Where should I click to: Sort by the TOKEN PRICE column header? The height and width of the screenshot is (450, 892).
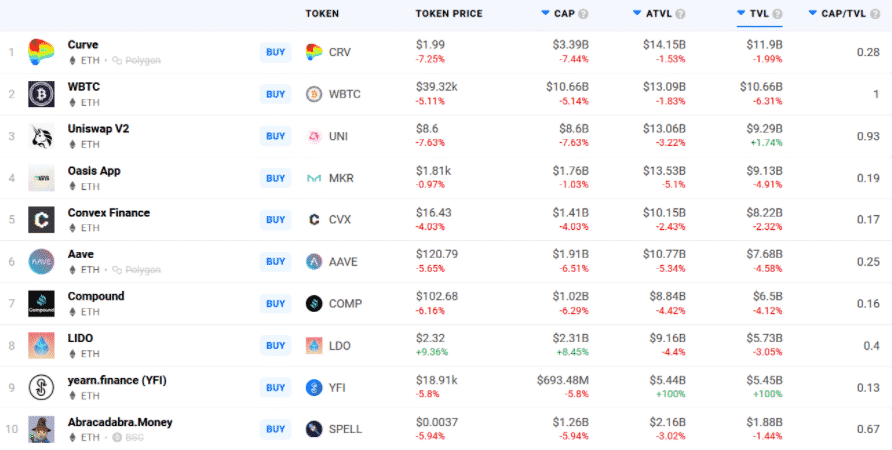pos(448,14)
